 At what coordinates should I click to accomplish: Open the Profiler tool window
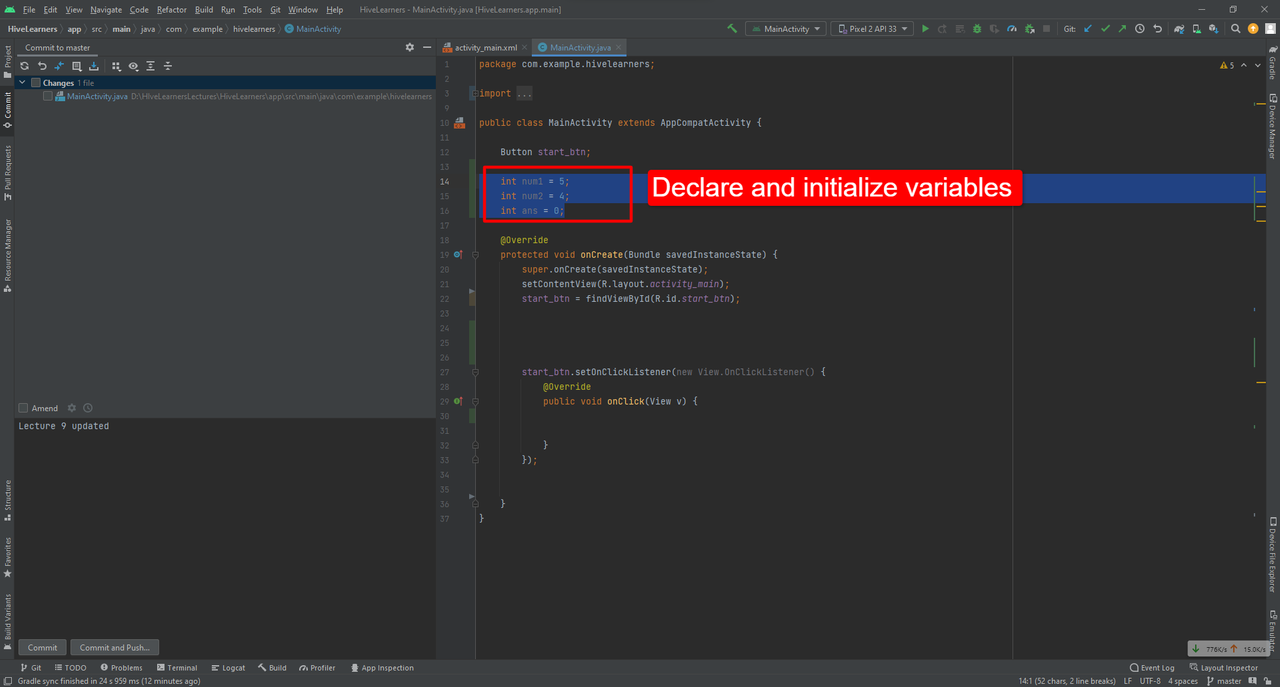pyautogui.click(x=317, y=668)
